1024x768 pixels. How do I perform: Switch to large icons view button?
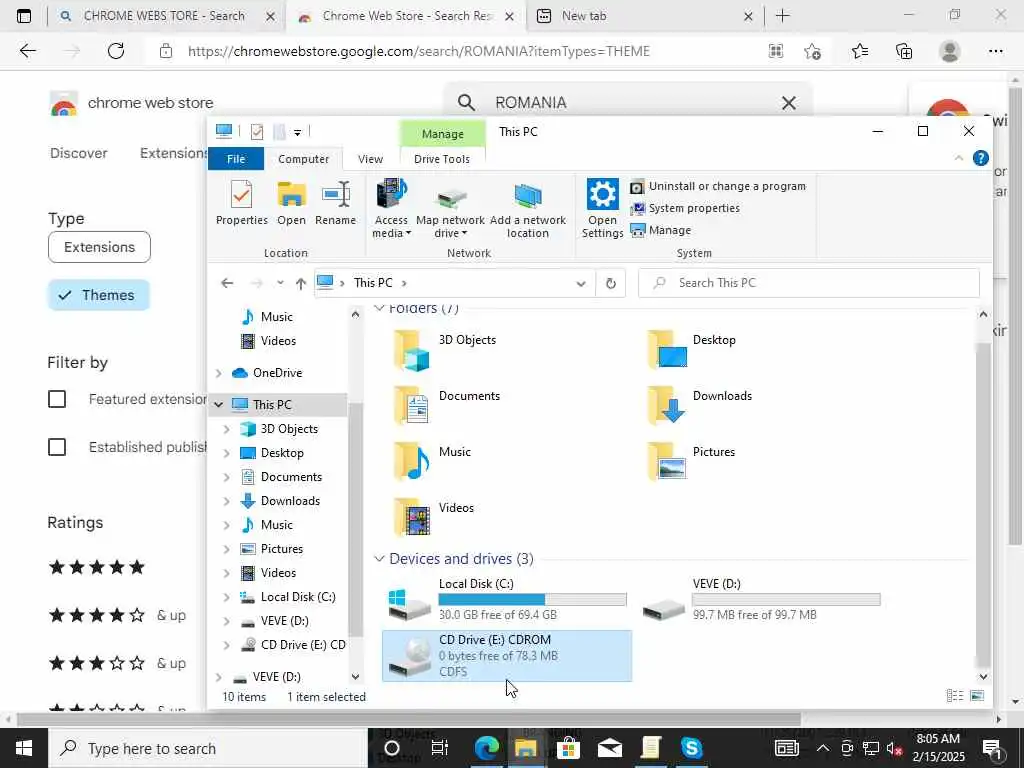pyautogui.click(x=977, y=696)
